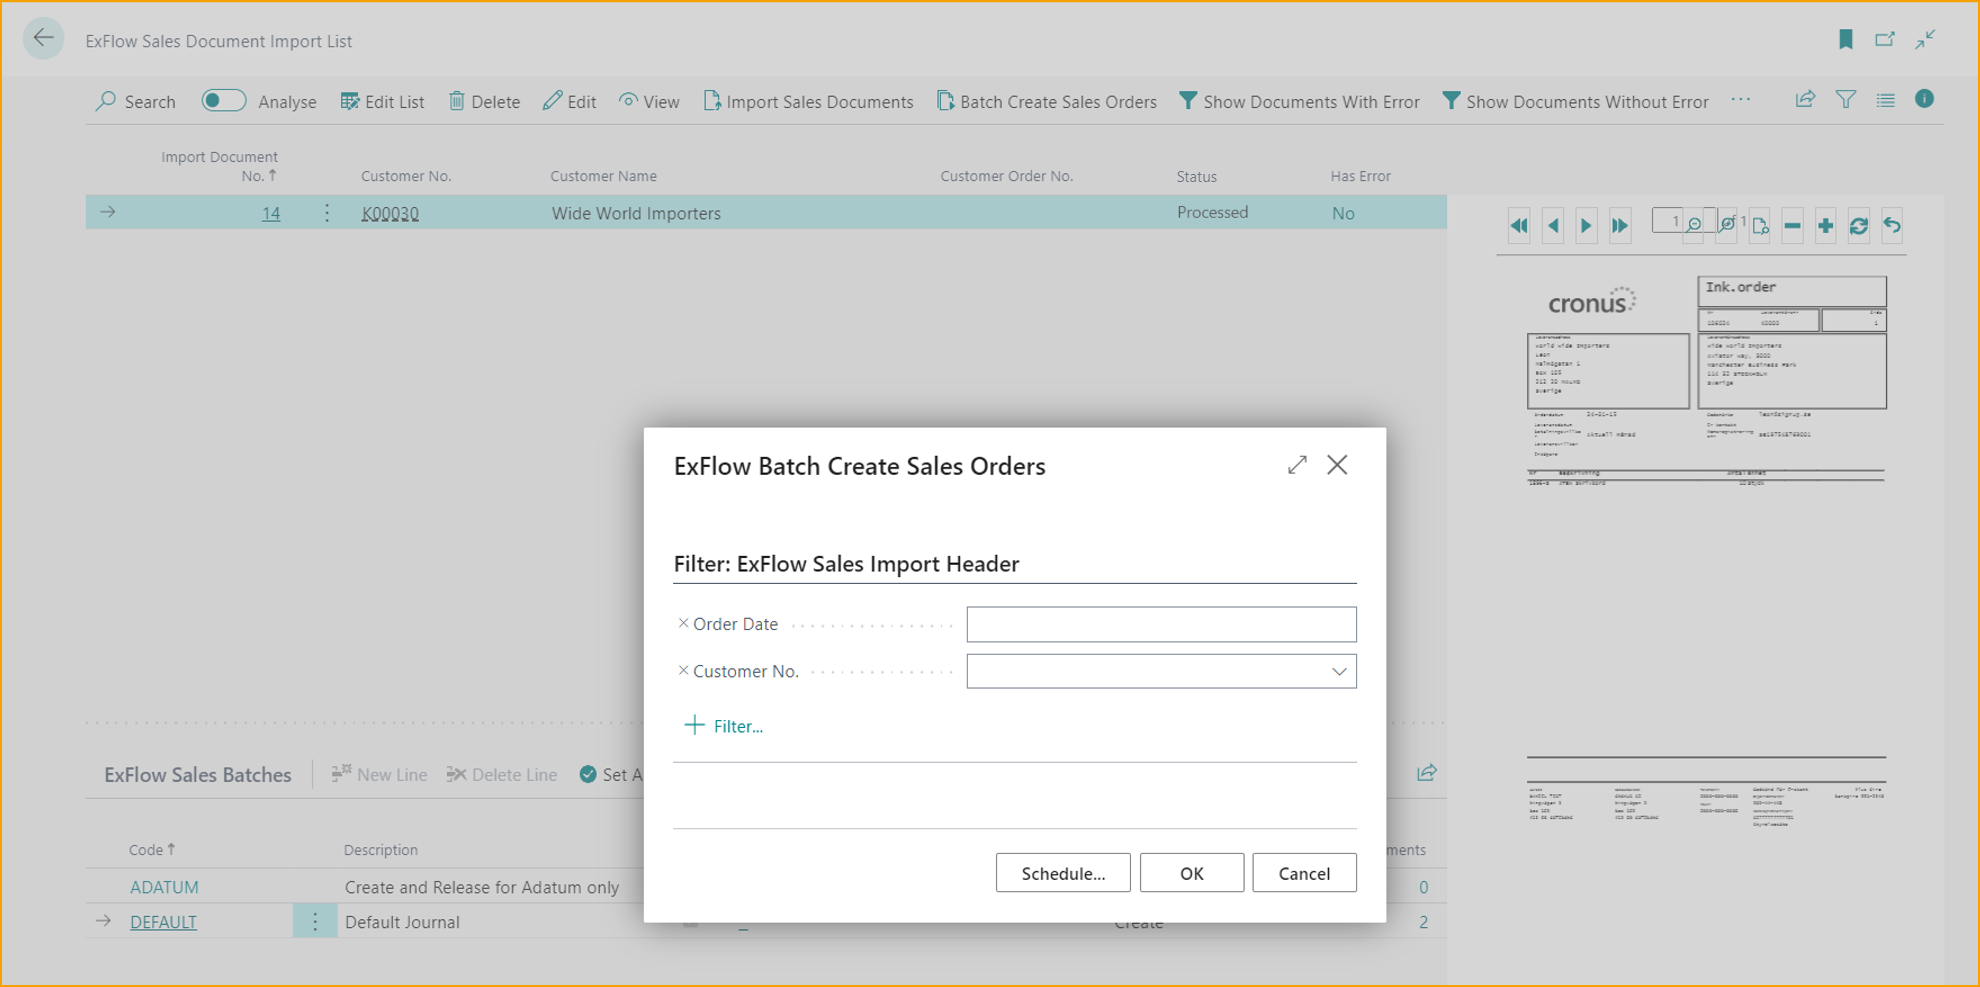
Task: Expand the Customer No. dropdown
Action: click(1338, 672)
